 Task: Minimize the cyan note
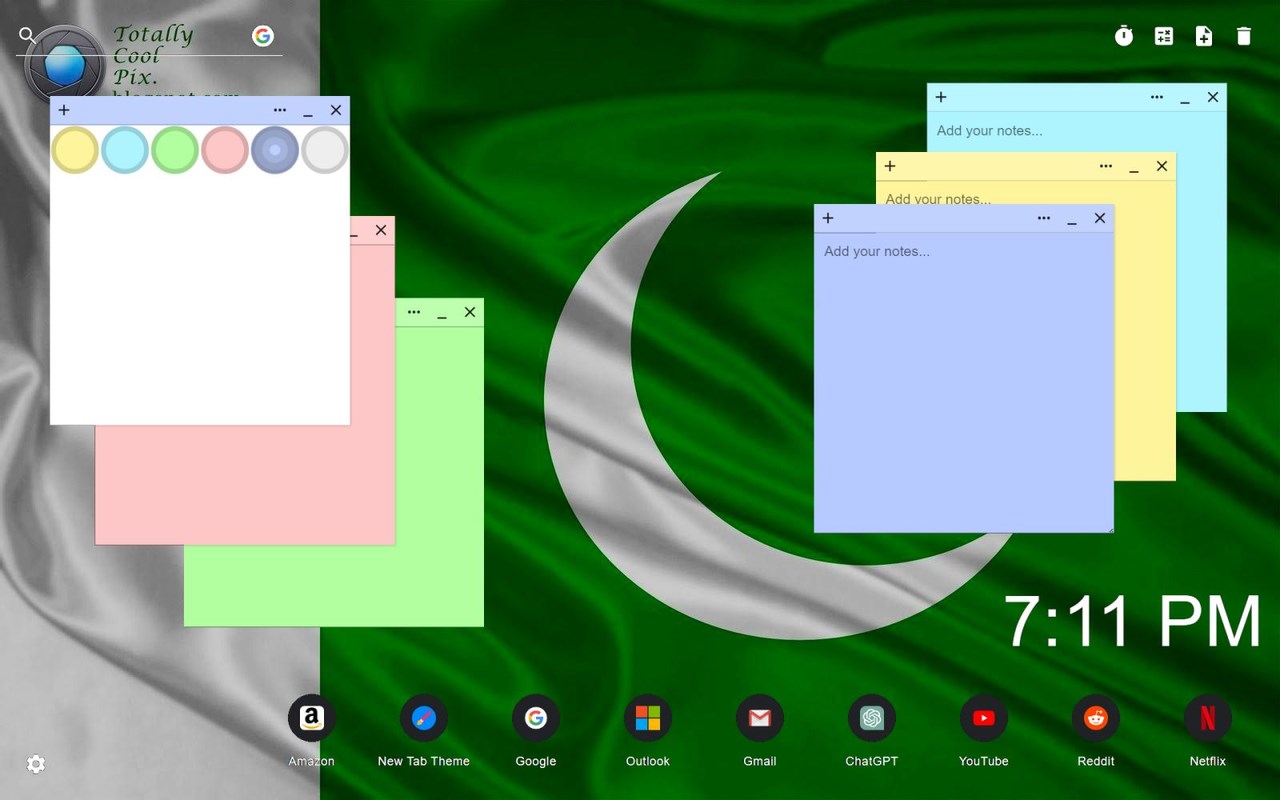click(x=1185, y=99)
